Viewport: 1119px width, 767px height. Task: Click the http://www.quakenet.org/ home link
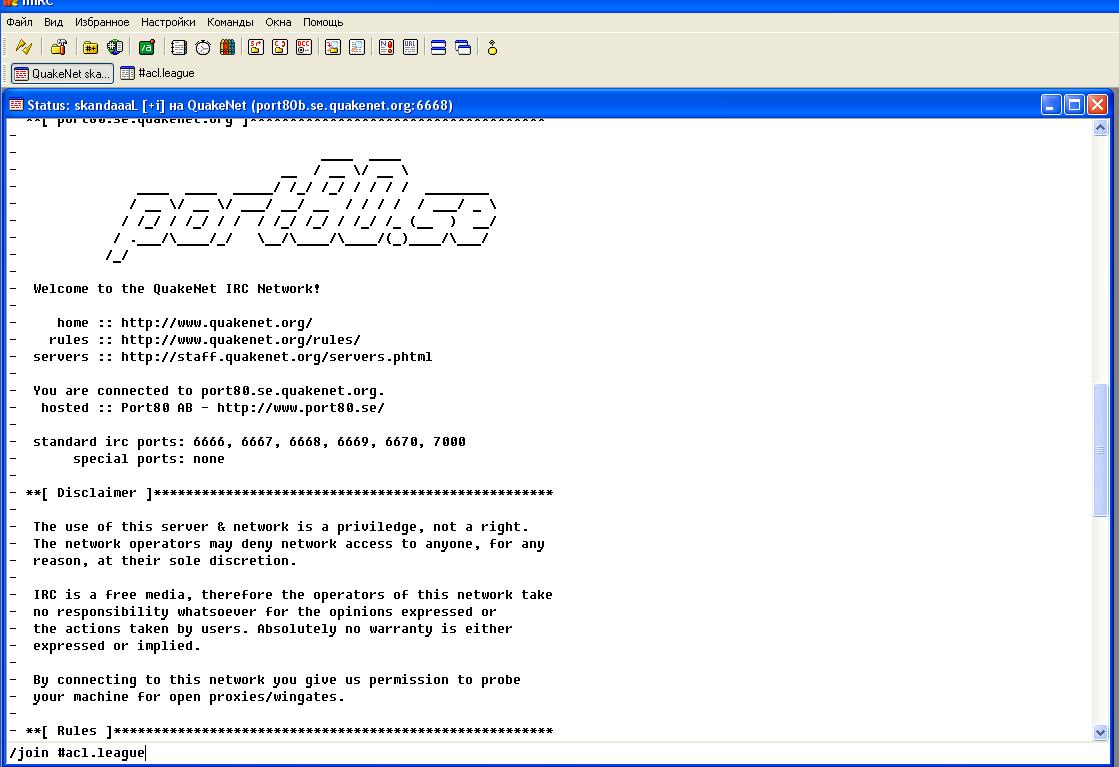coord(217,323)
